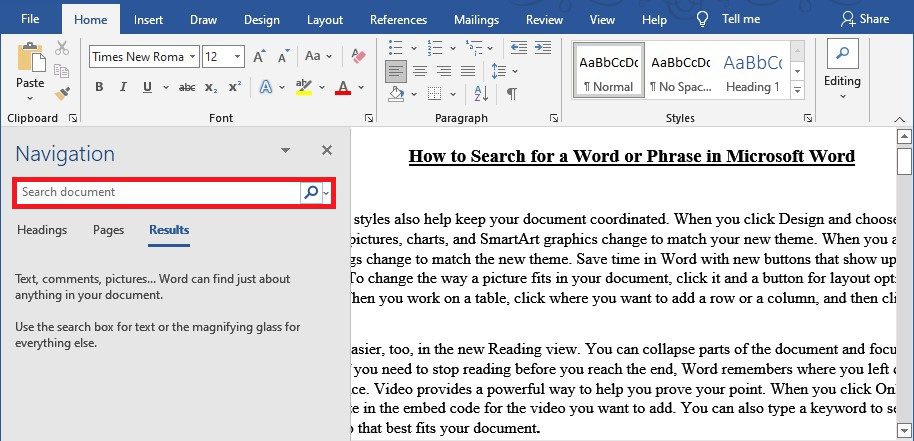
Task: Click the magnifying glass search icon
Action: (x=311, y=192)
